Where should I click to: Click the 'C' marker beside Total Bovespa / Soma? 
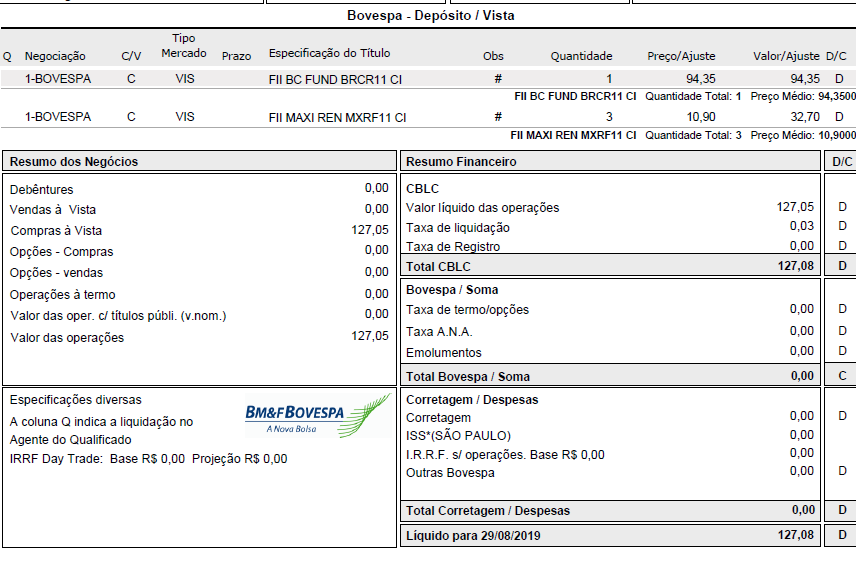click(x=842, y=376)
